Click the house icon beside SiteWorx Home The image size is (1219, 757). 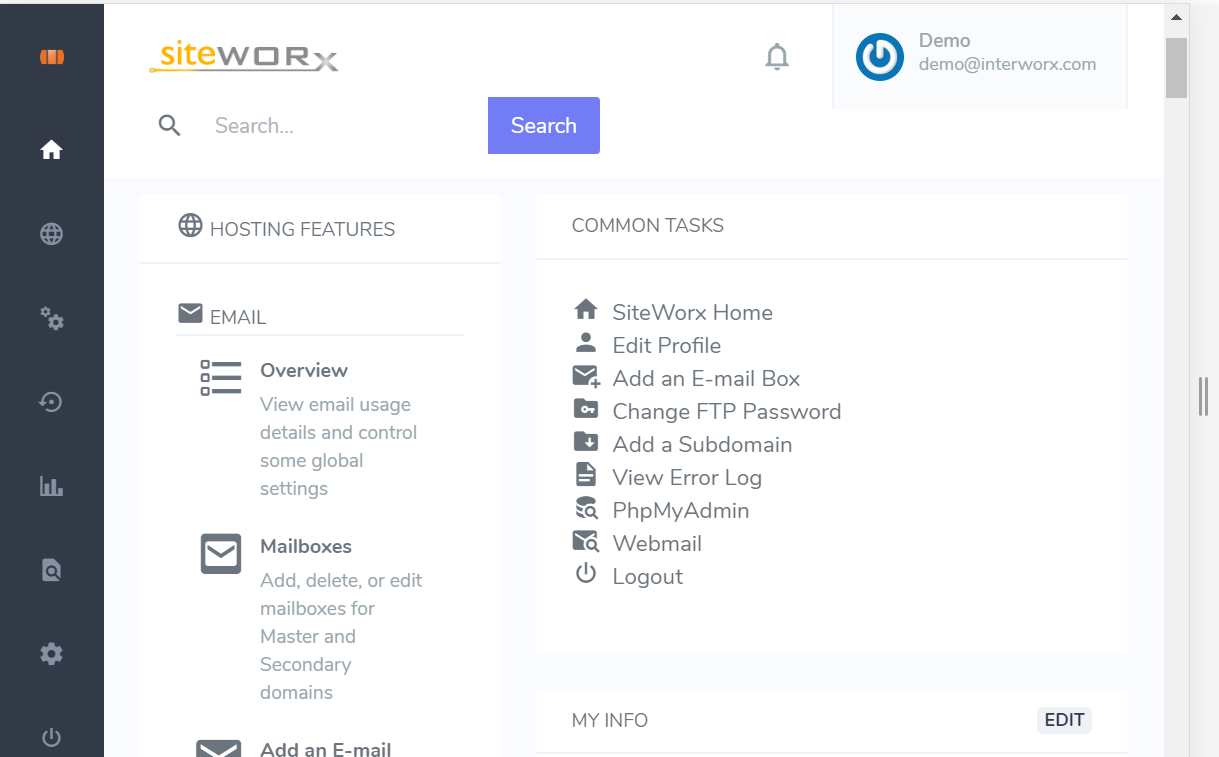586,310
